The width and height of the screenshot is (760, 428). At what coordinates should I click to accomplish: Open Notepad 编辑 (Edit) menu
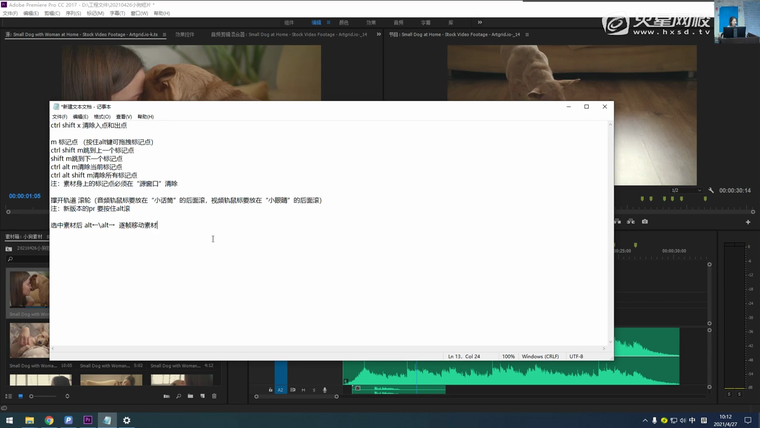click(81, 117)
